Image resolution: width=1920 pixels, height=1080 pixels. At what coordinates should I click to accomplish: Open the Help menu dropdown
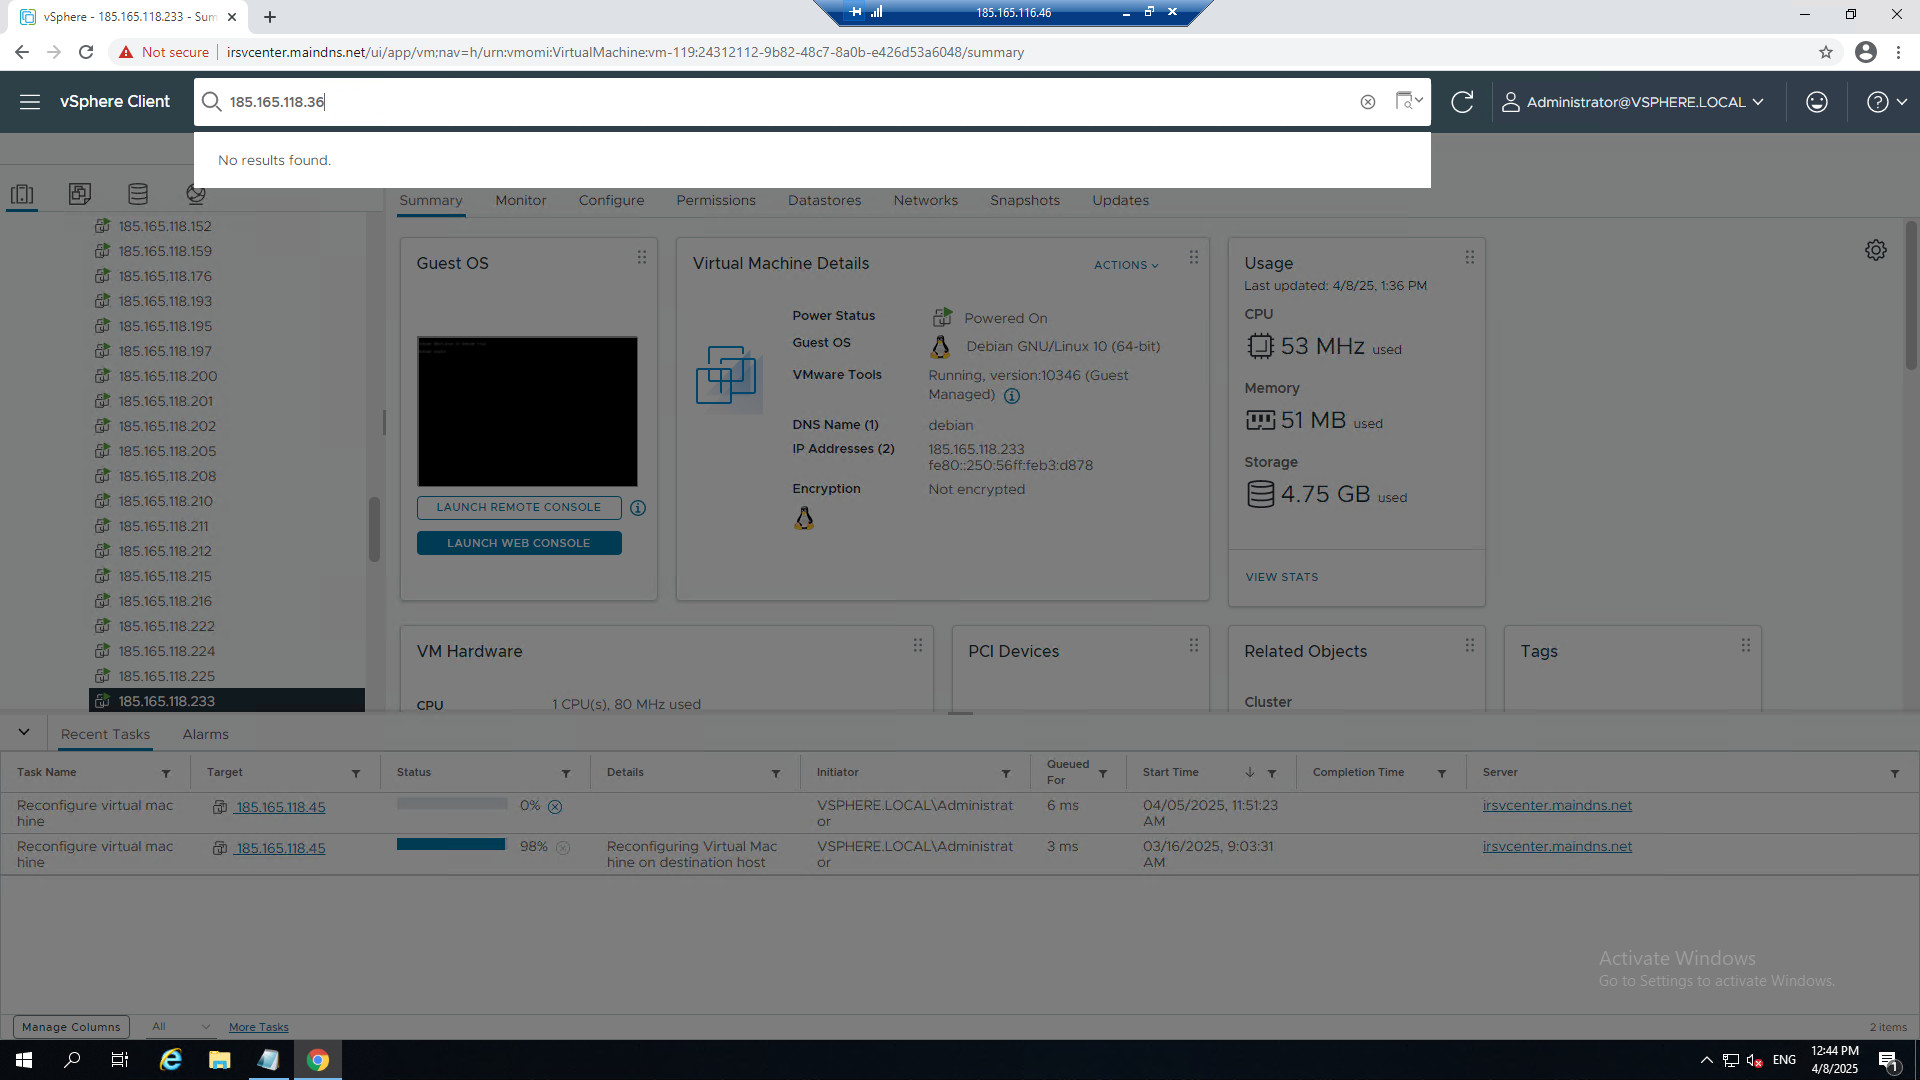pos(1886,102)
